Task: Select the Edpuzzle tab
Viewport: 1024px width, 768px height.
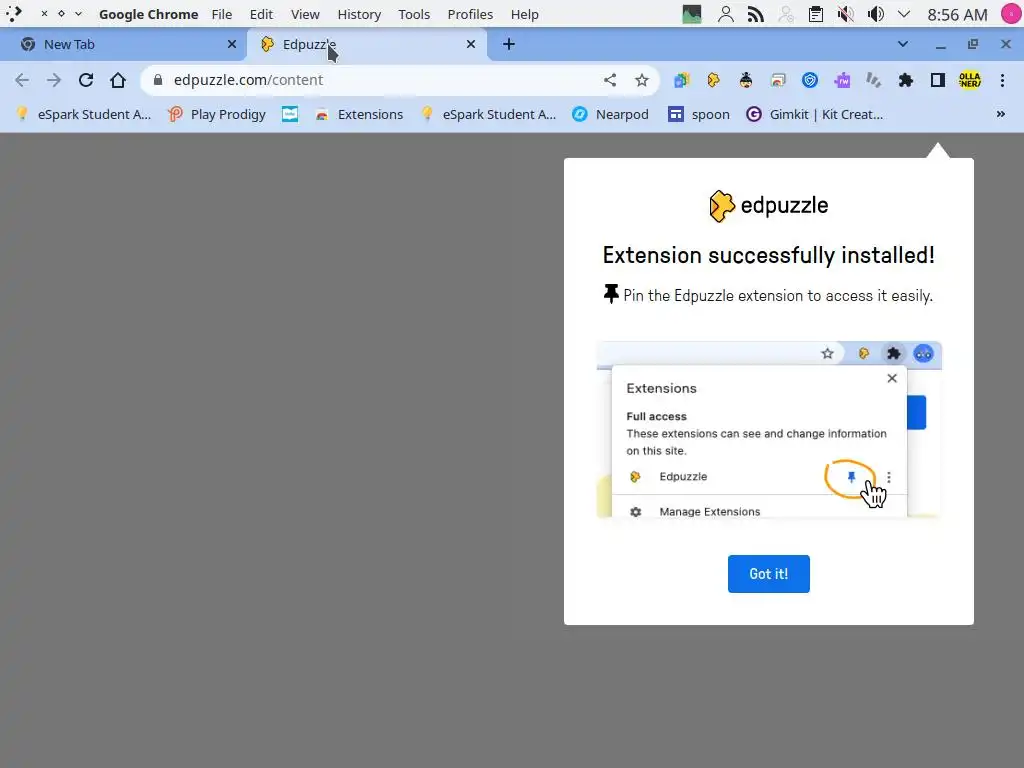Action: (x=366, y=44)
